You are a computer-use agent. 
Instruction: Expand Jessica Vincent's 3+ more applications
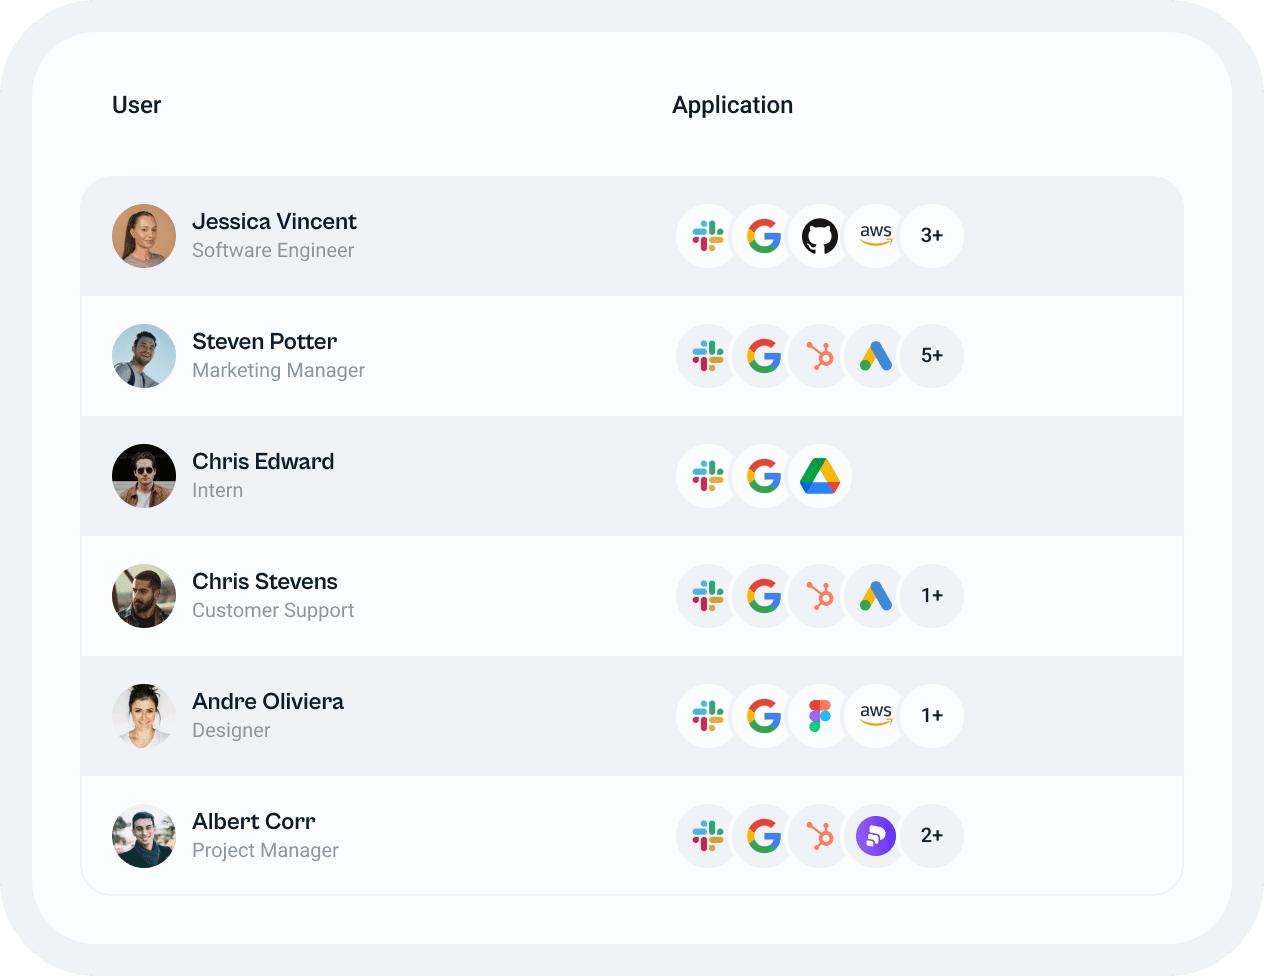click(x=932, y=236)
